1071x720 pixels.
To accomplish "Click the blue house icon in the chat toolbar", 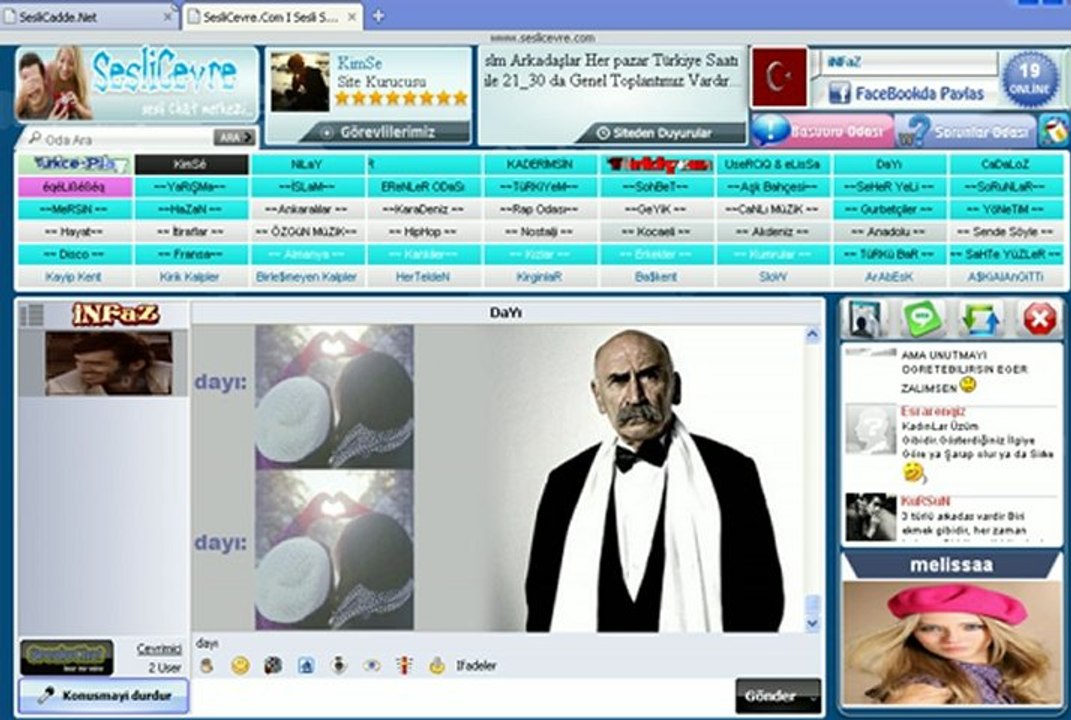I will 306,665.
